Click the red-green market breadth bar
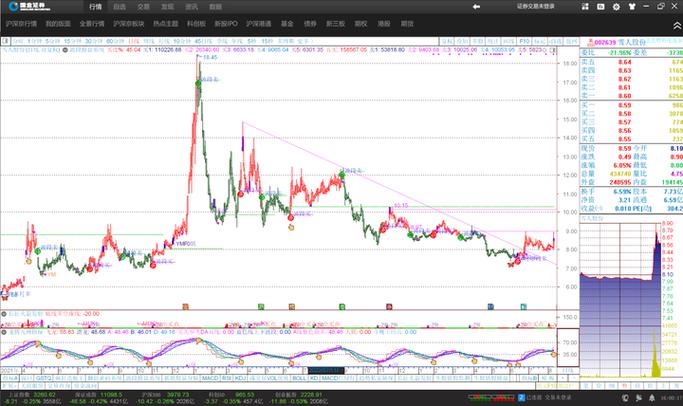The width and height of the screenshot is (683, 406). click(492, 397)
